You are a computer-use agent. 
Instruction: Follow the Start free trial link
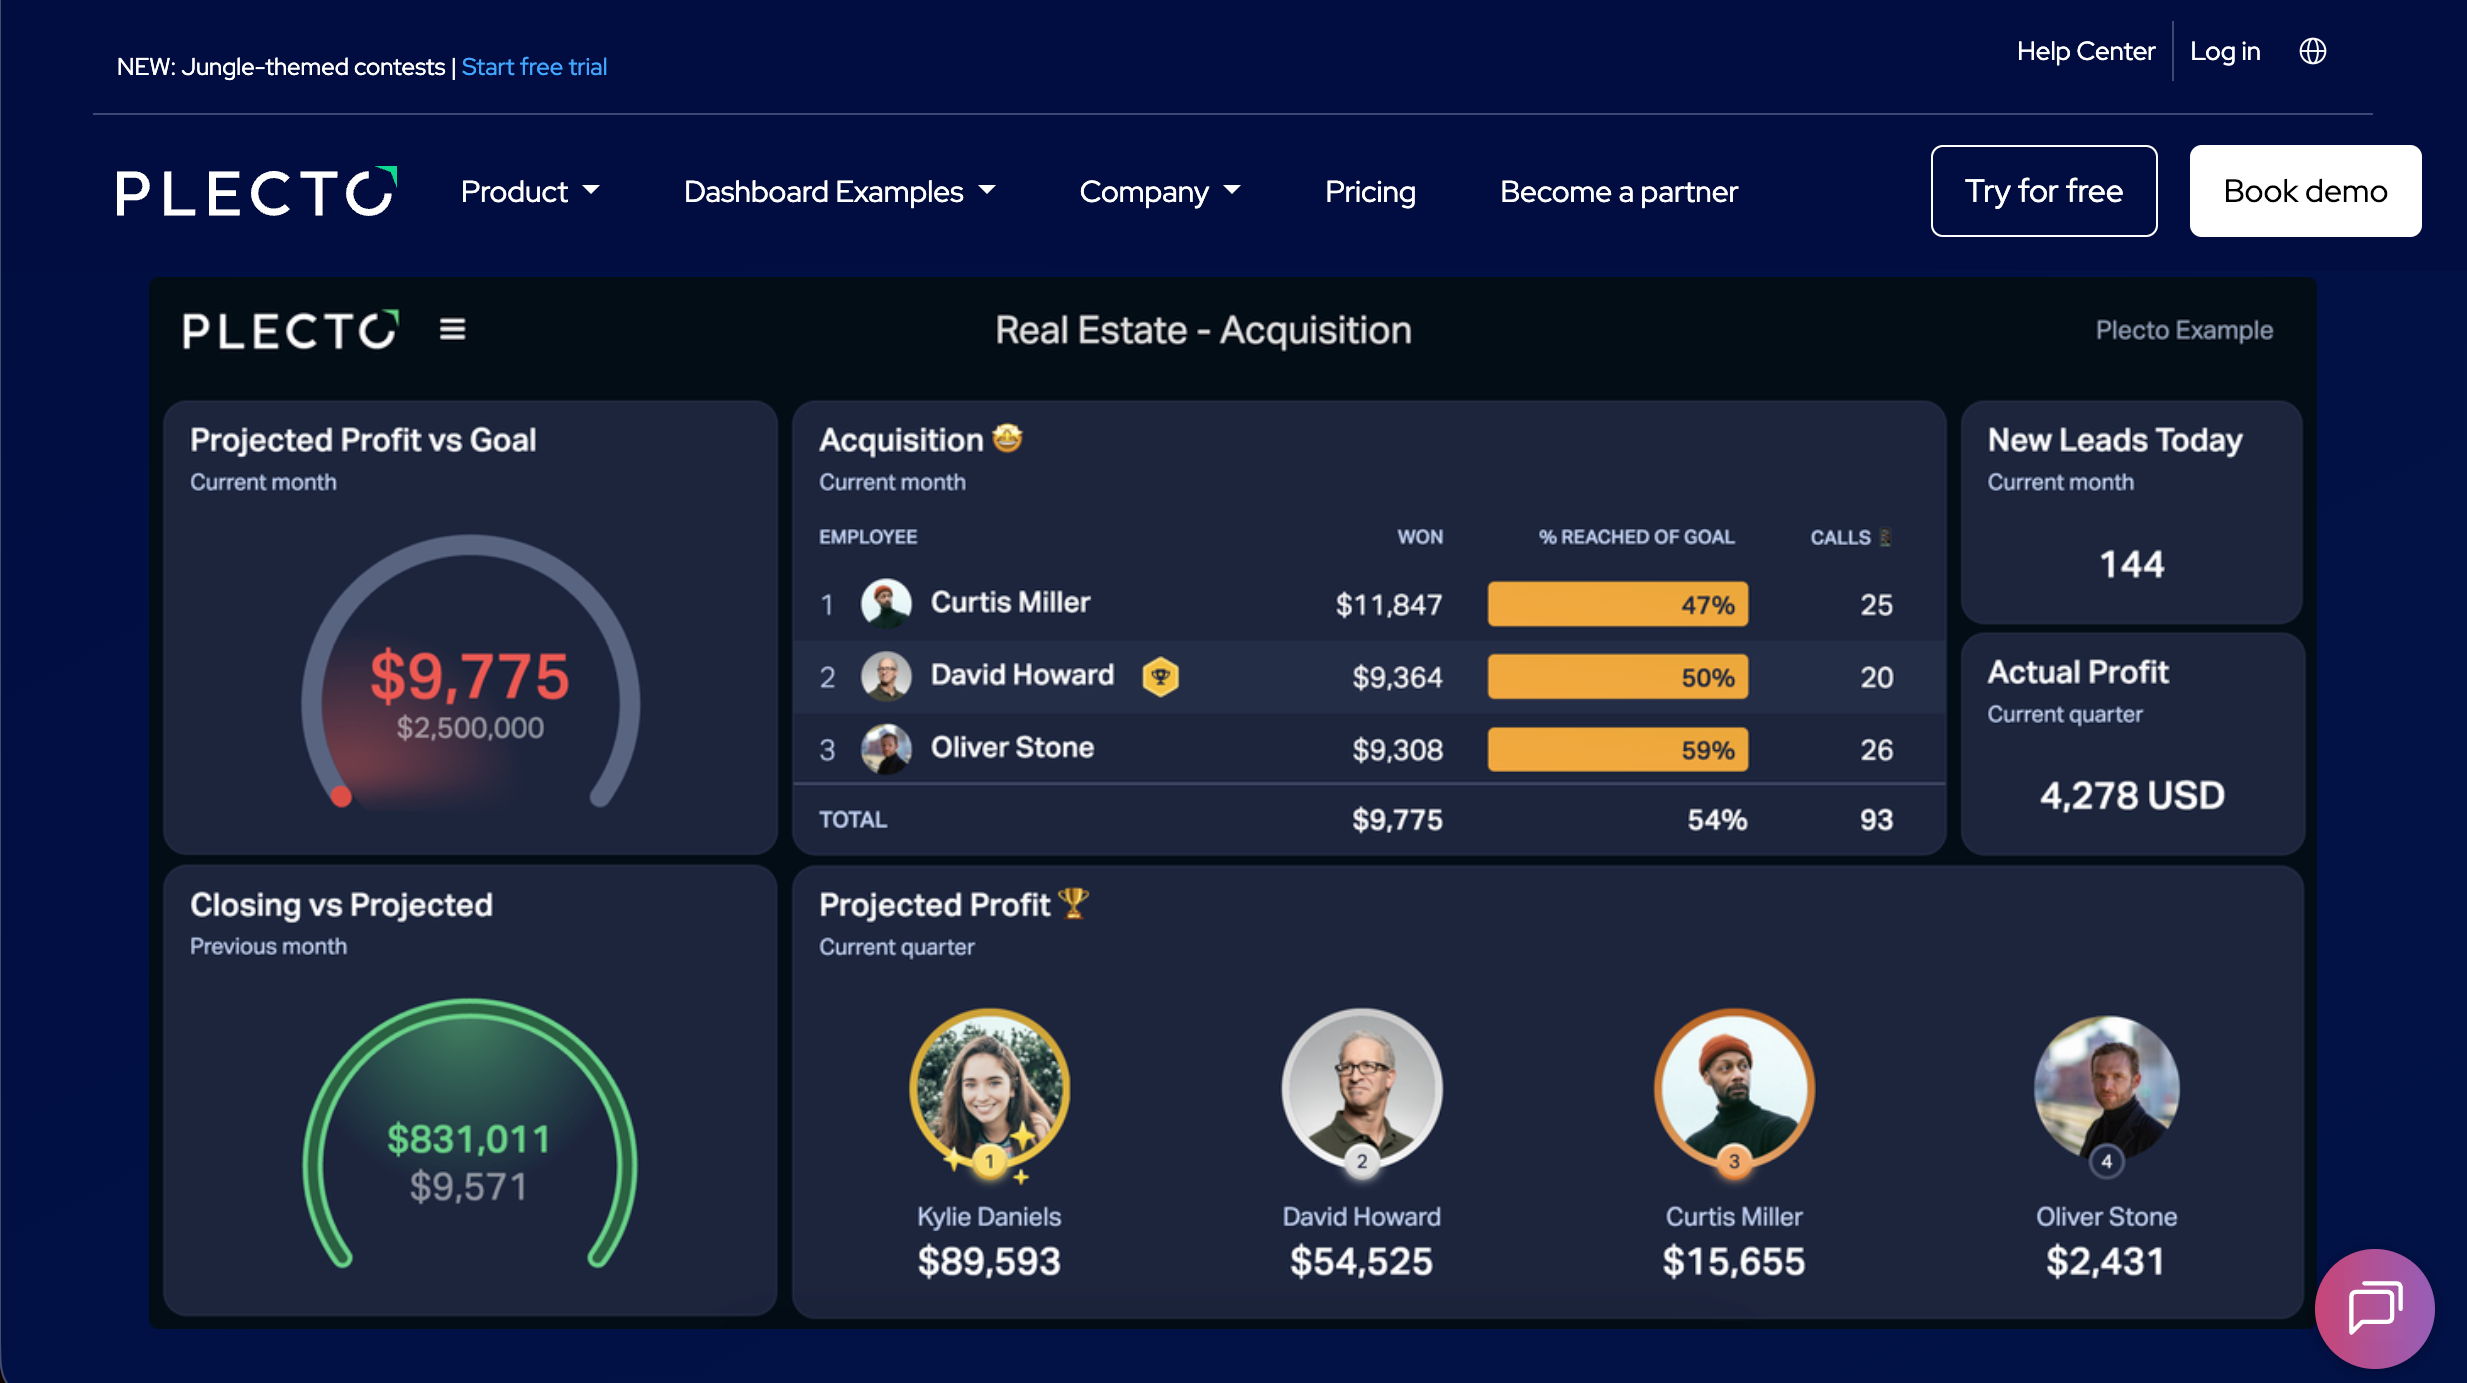[x=534, y=67]
